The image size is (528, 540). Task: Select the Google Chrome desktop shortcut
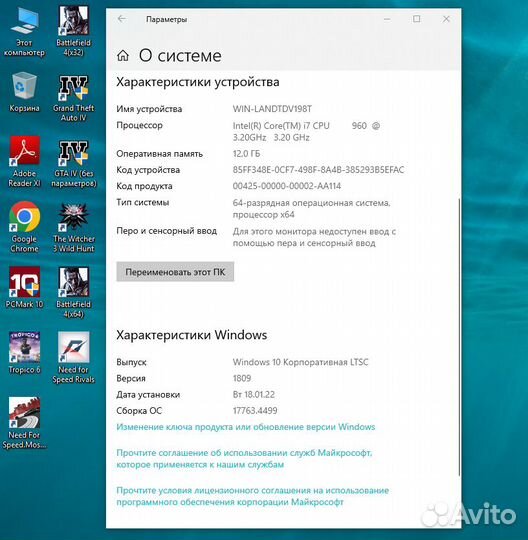[24, 227]
